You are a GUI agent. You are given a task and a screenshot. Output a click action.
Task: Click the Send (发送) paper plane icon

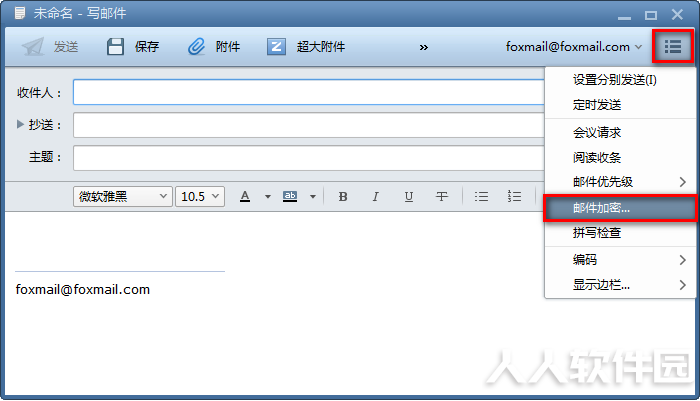pyautogui.click(x=33, y=46)
